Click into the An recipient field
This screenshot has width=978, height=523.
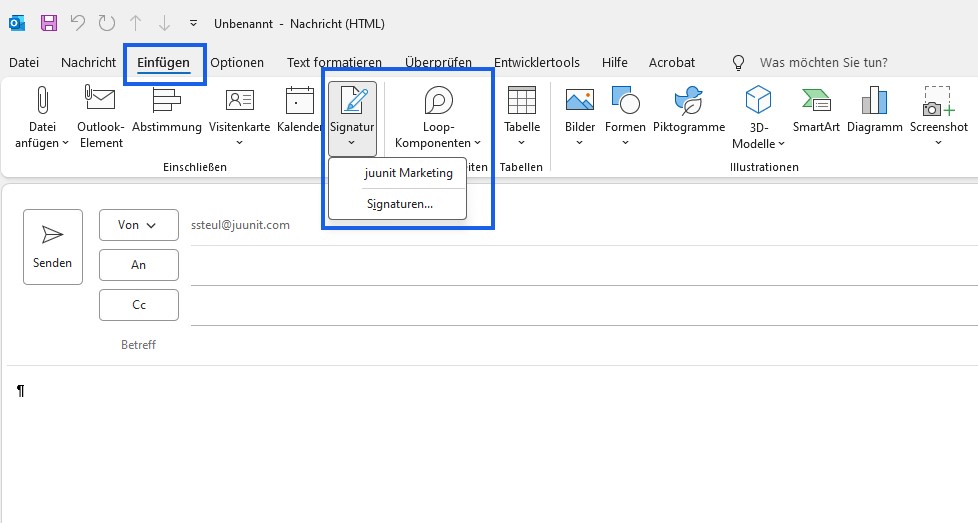click(584, 266)
